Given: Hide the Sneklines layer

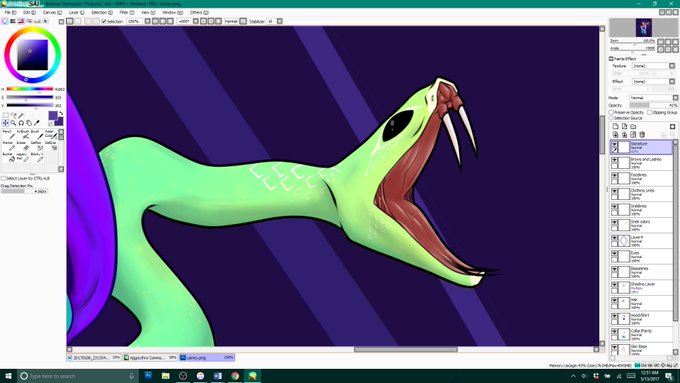Looking at the screenshot, I should click(x=615, y=207).
